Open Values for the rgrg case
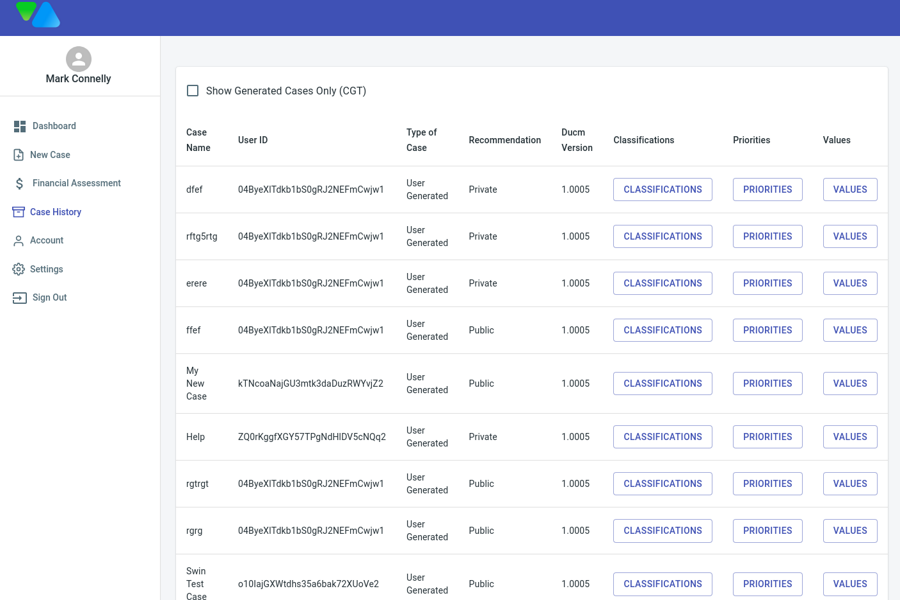 (x=849, y=531)
